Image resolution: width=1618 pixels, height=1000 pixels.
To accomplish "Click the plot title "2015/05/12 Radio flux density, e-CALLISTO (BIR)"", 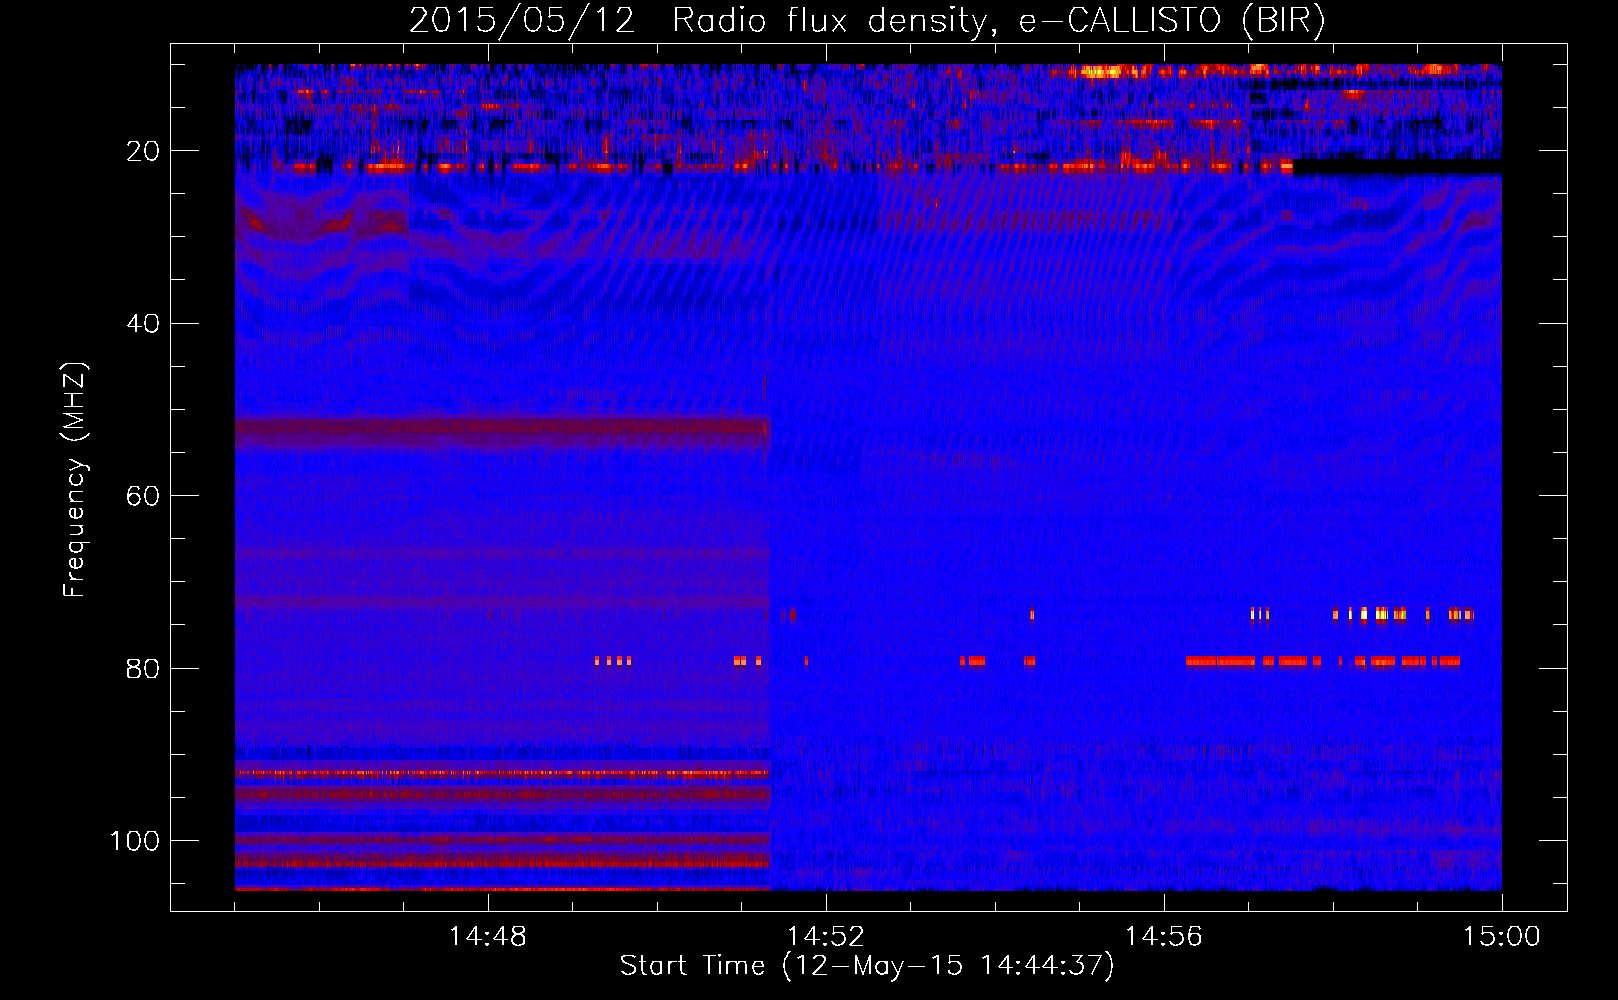I will pyautogui.click(x=867, y=21).
